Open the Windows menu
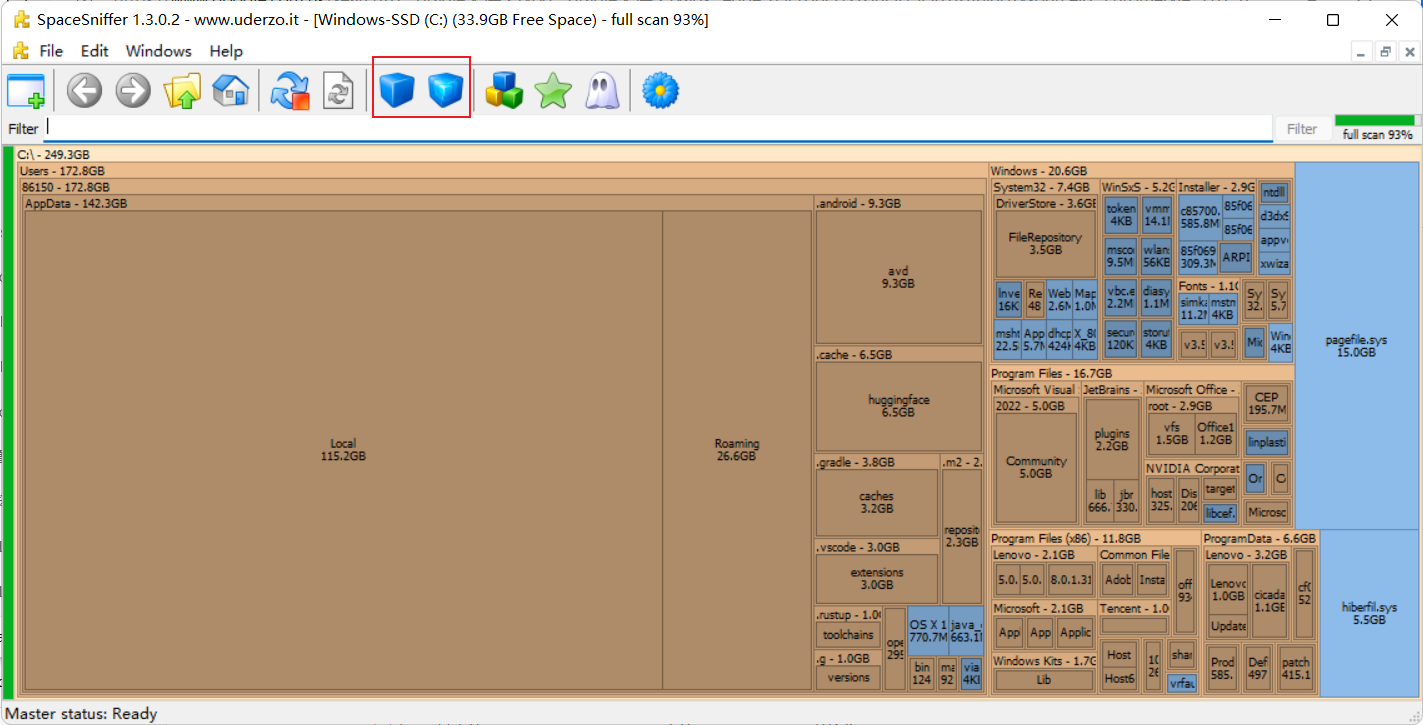1423x725 pixels. (158, 51)
